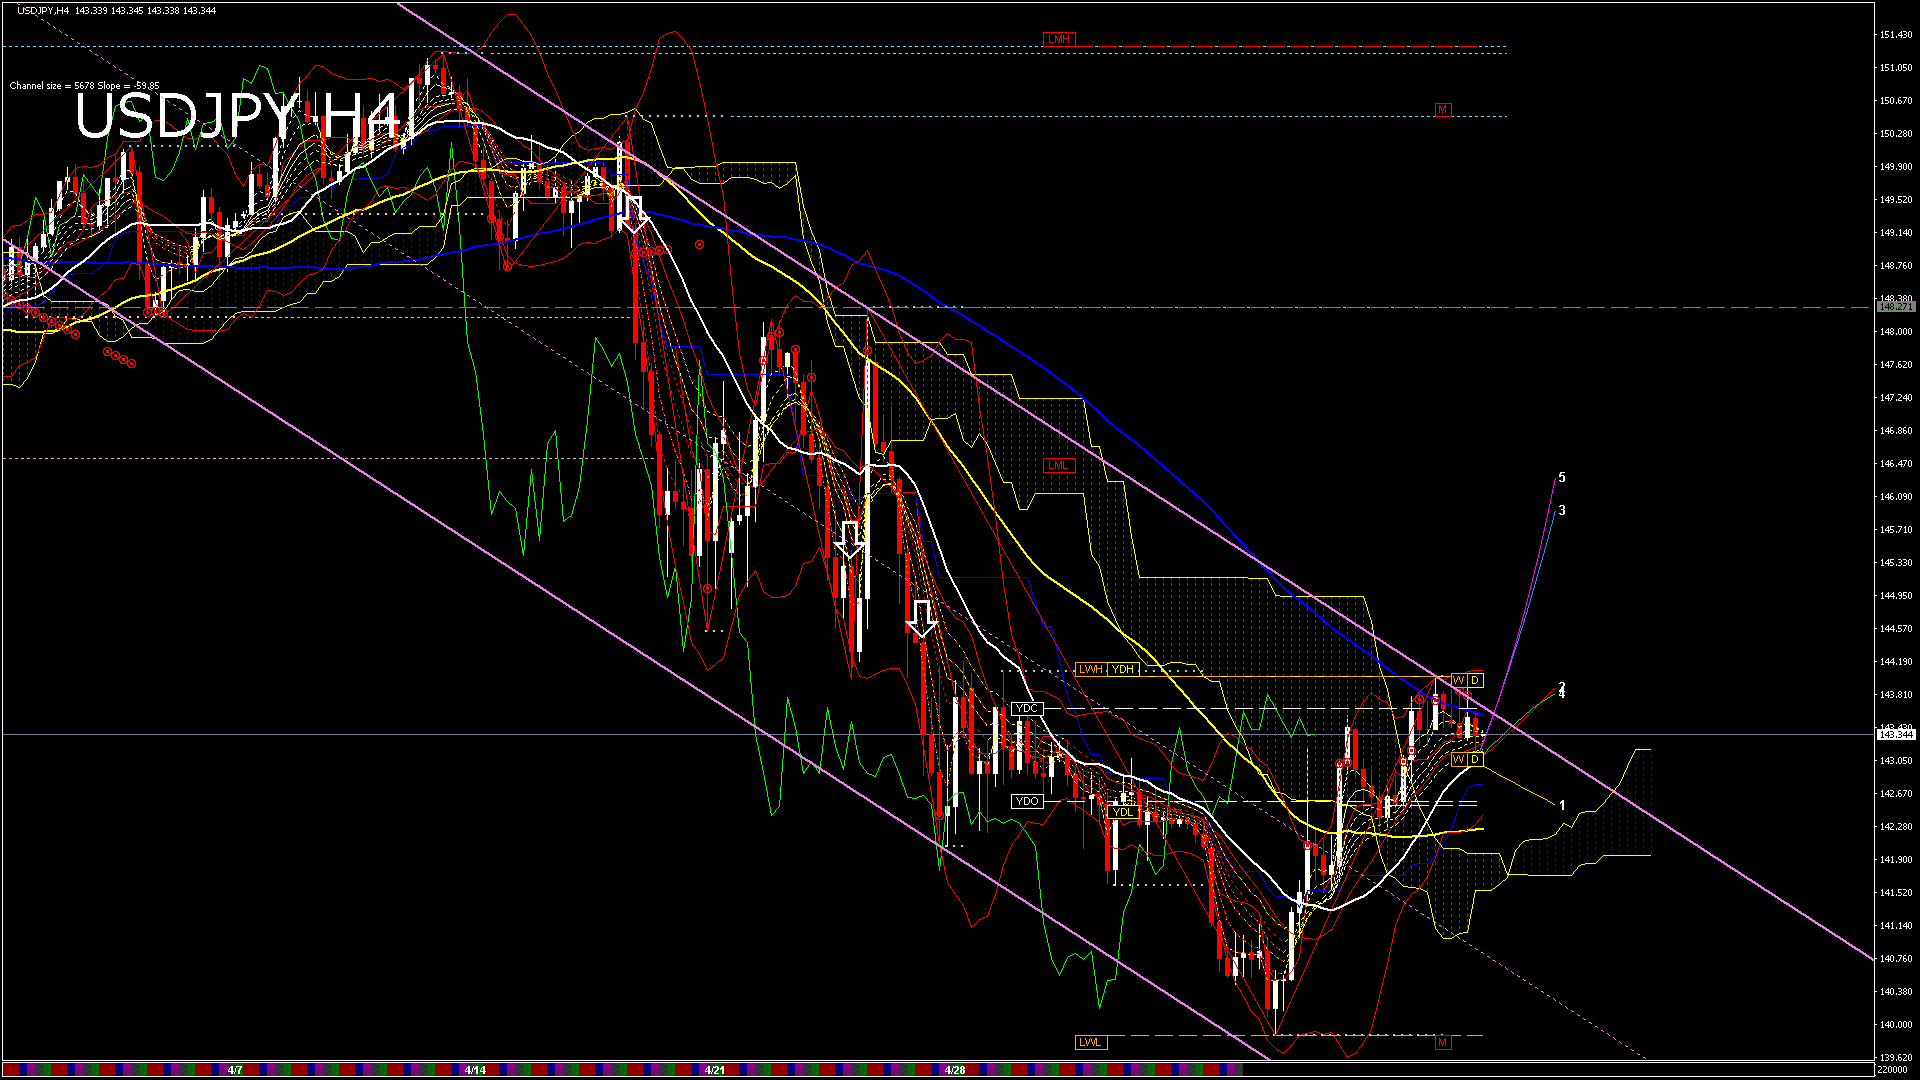Select forecast wave label 3
This screenshot has width=1920, height=1080.
[1562, 511]
